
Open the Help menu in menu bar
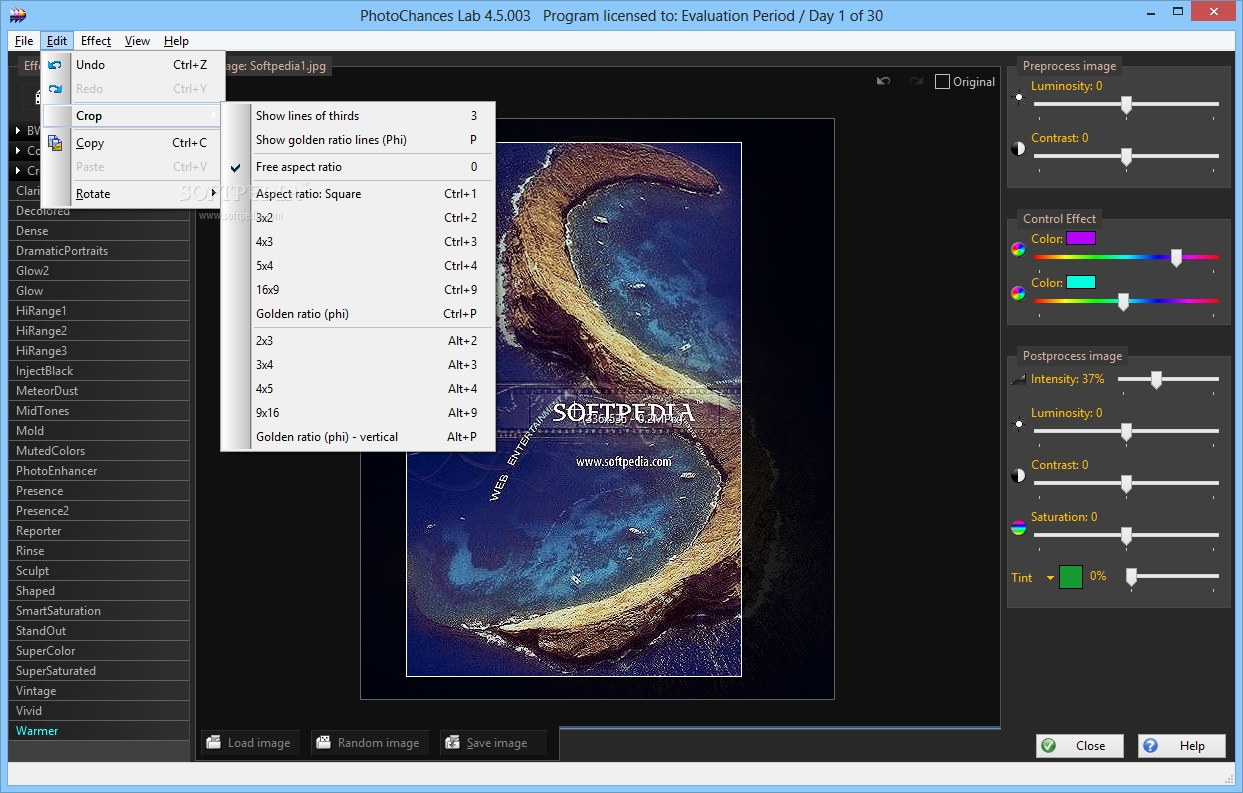(x=176, y=41)
